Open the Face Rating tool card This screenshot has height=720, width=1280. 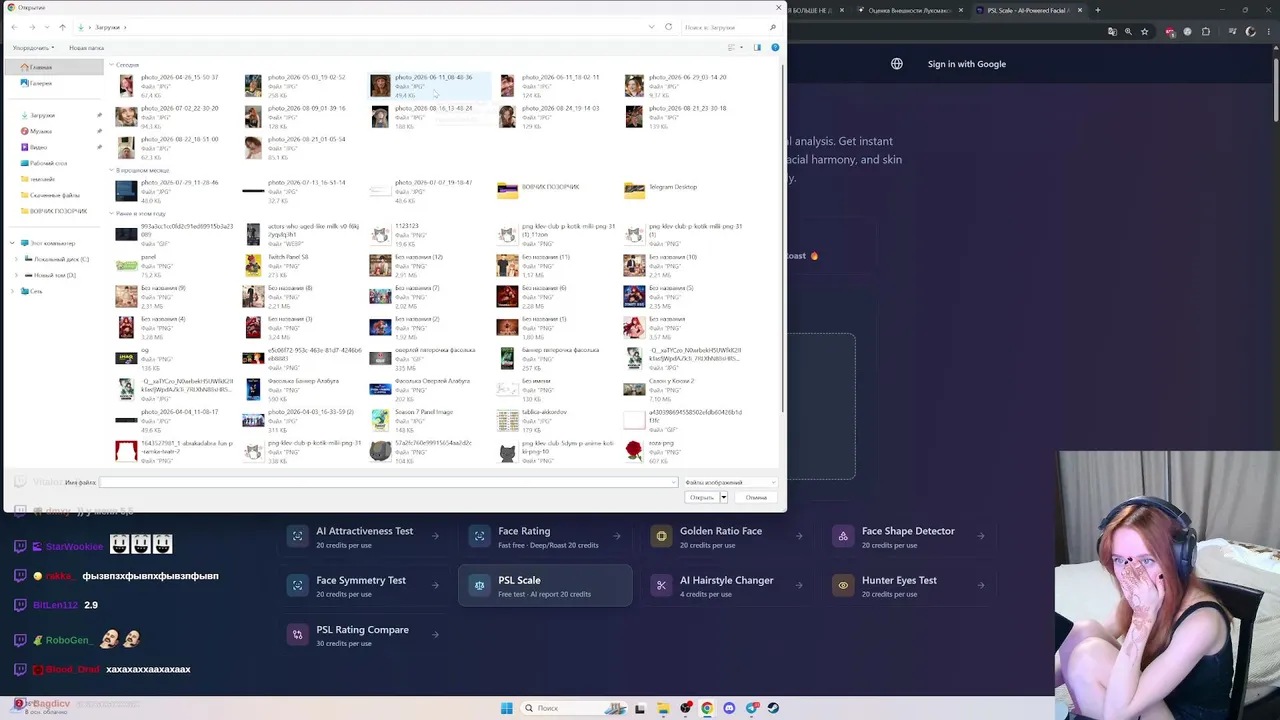pos(545,537)
